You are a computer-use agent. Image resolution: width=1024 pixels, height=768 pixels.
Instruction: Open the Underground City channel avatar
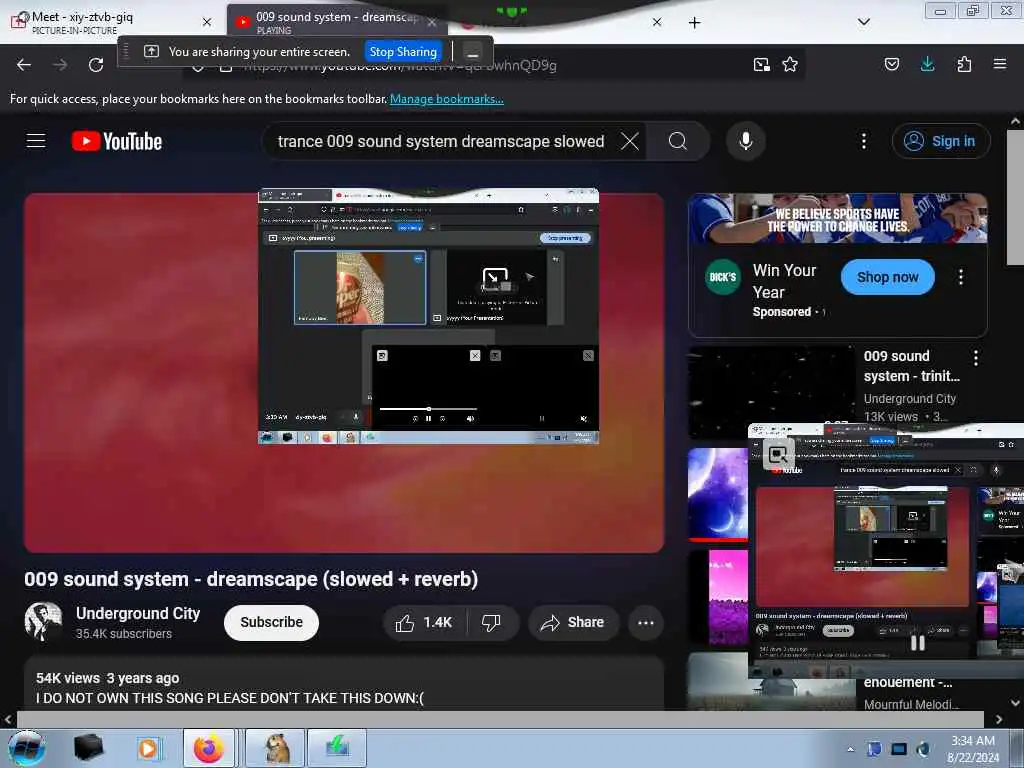[44, 621]
